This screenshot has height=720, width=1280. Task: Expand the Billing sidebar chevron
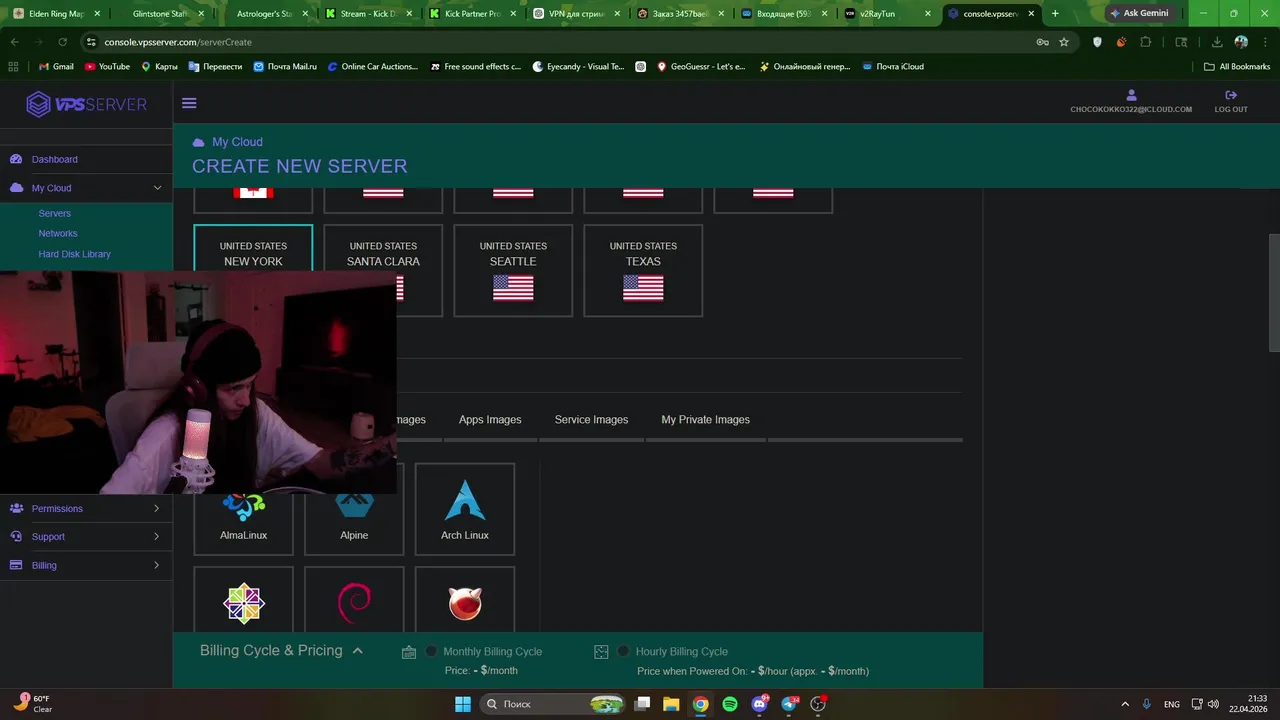(x=157, y=565)
